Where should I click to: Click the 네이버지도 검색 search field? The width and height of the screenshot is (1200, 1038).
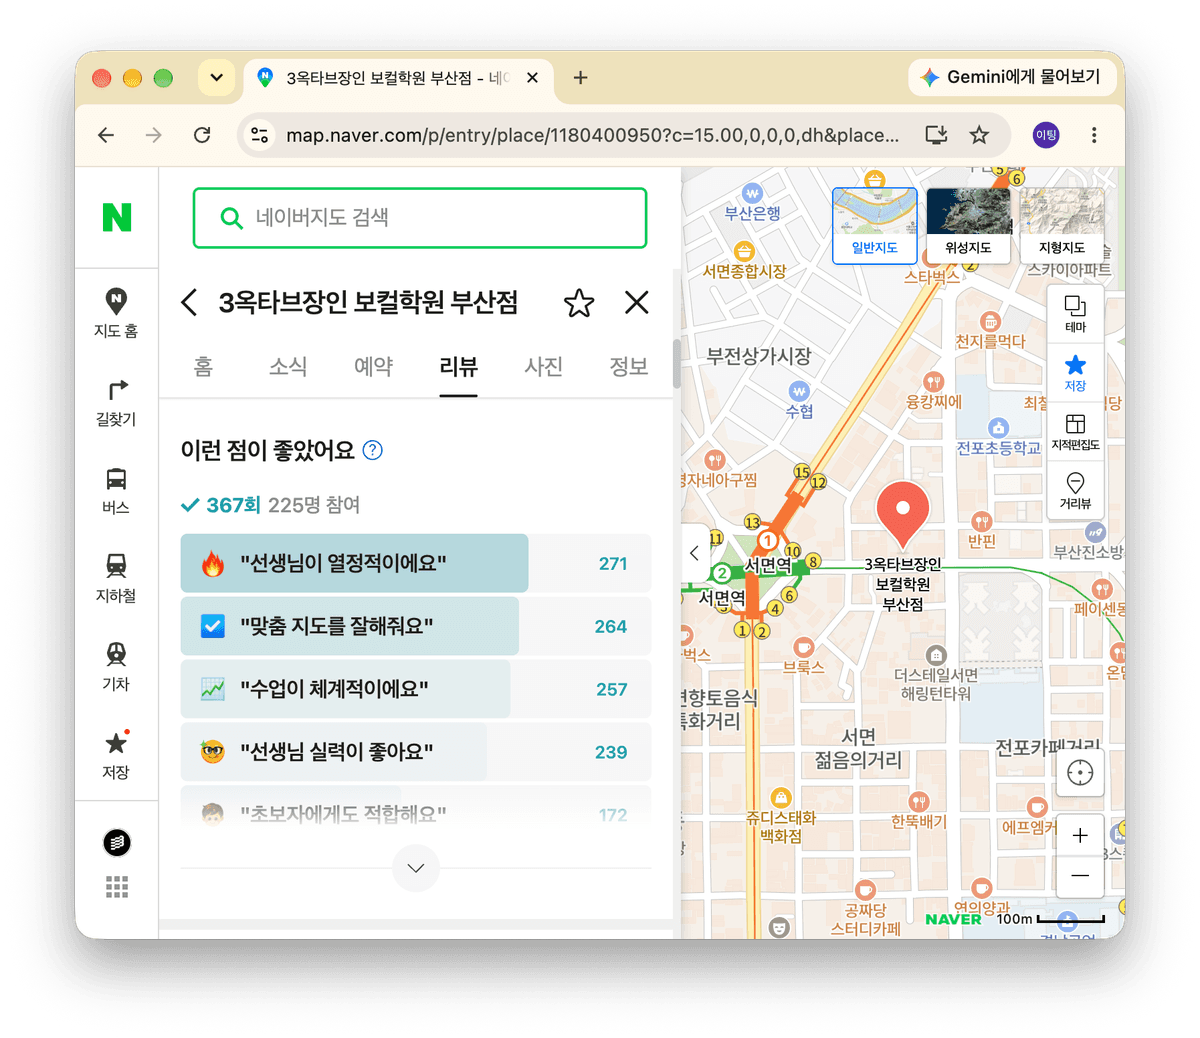click(x=420, y=218)
